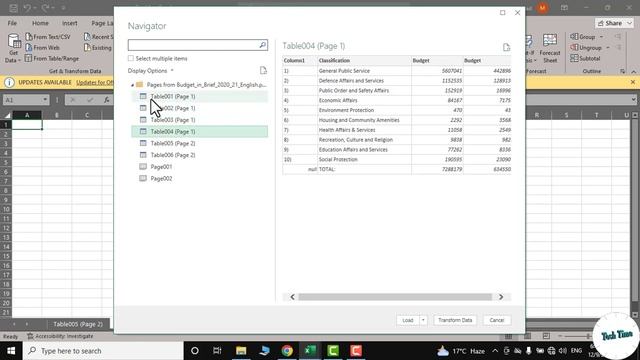Open the Ungroup dropdown arrow
This screenshot has height=360, width=640.
coord(608,48)
